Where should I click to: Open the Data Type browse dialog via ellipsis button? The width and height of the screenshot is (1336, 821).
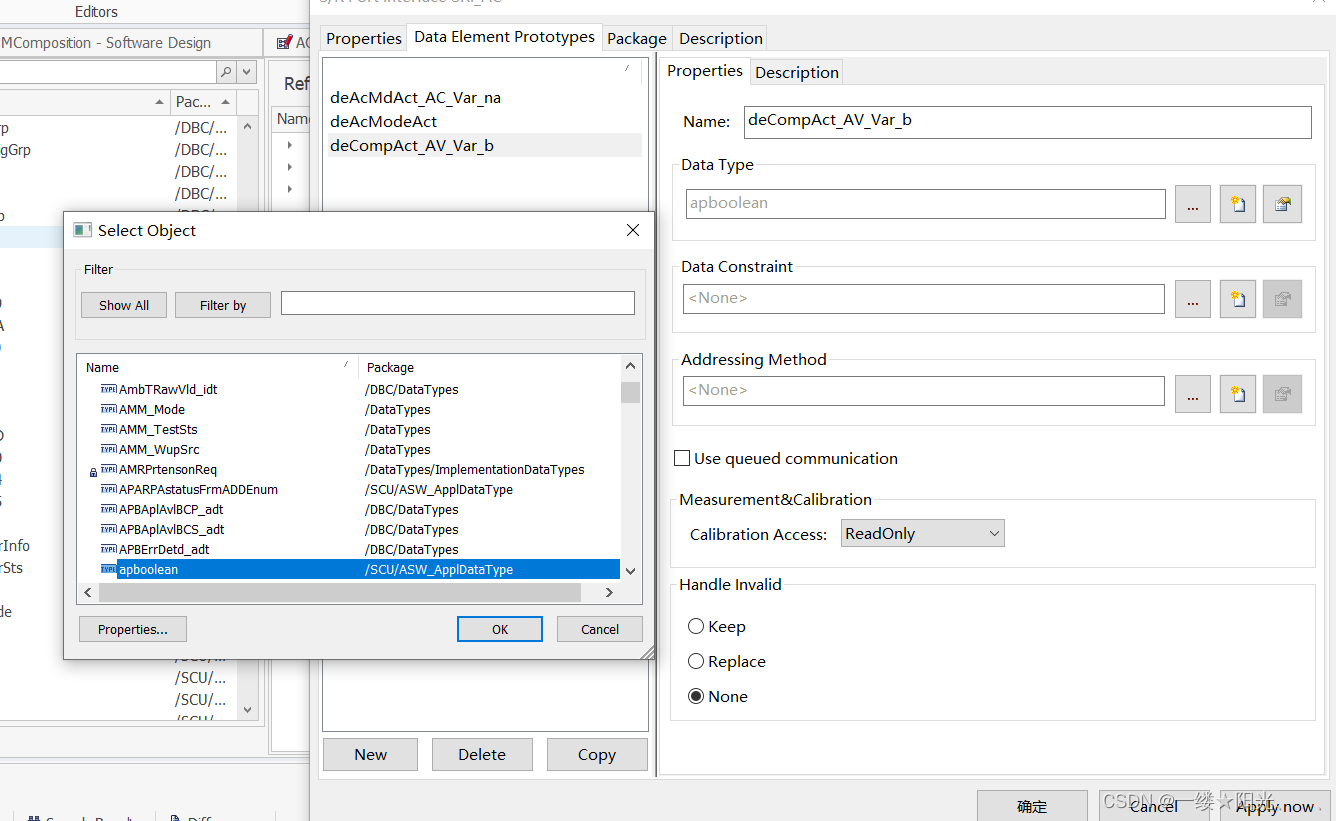coord(1192,203)
